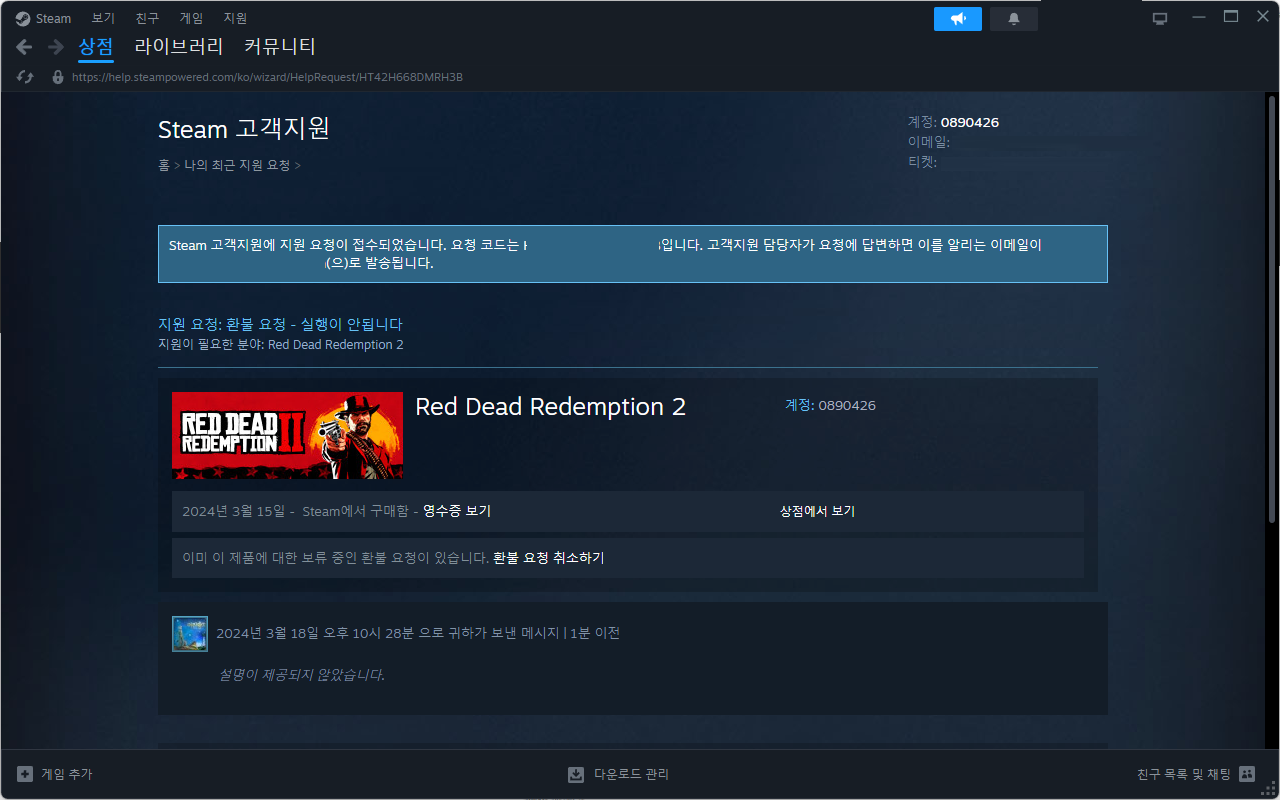This screenshot has height=800, width=1280.
Task: Switch to the 라이브러리 tab
Action: (179, 47)
